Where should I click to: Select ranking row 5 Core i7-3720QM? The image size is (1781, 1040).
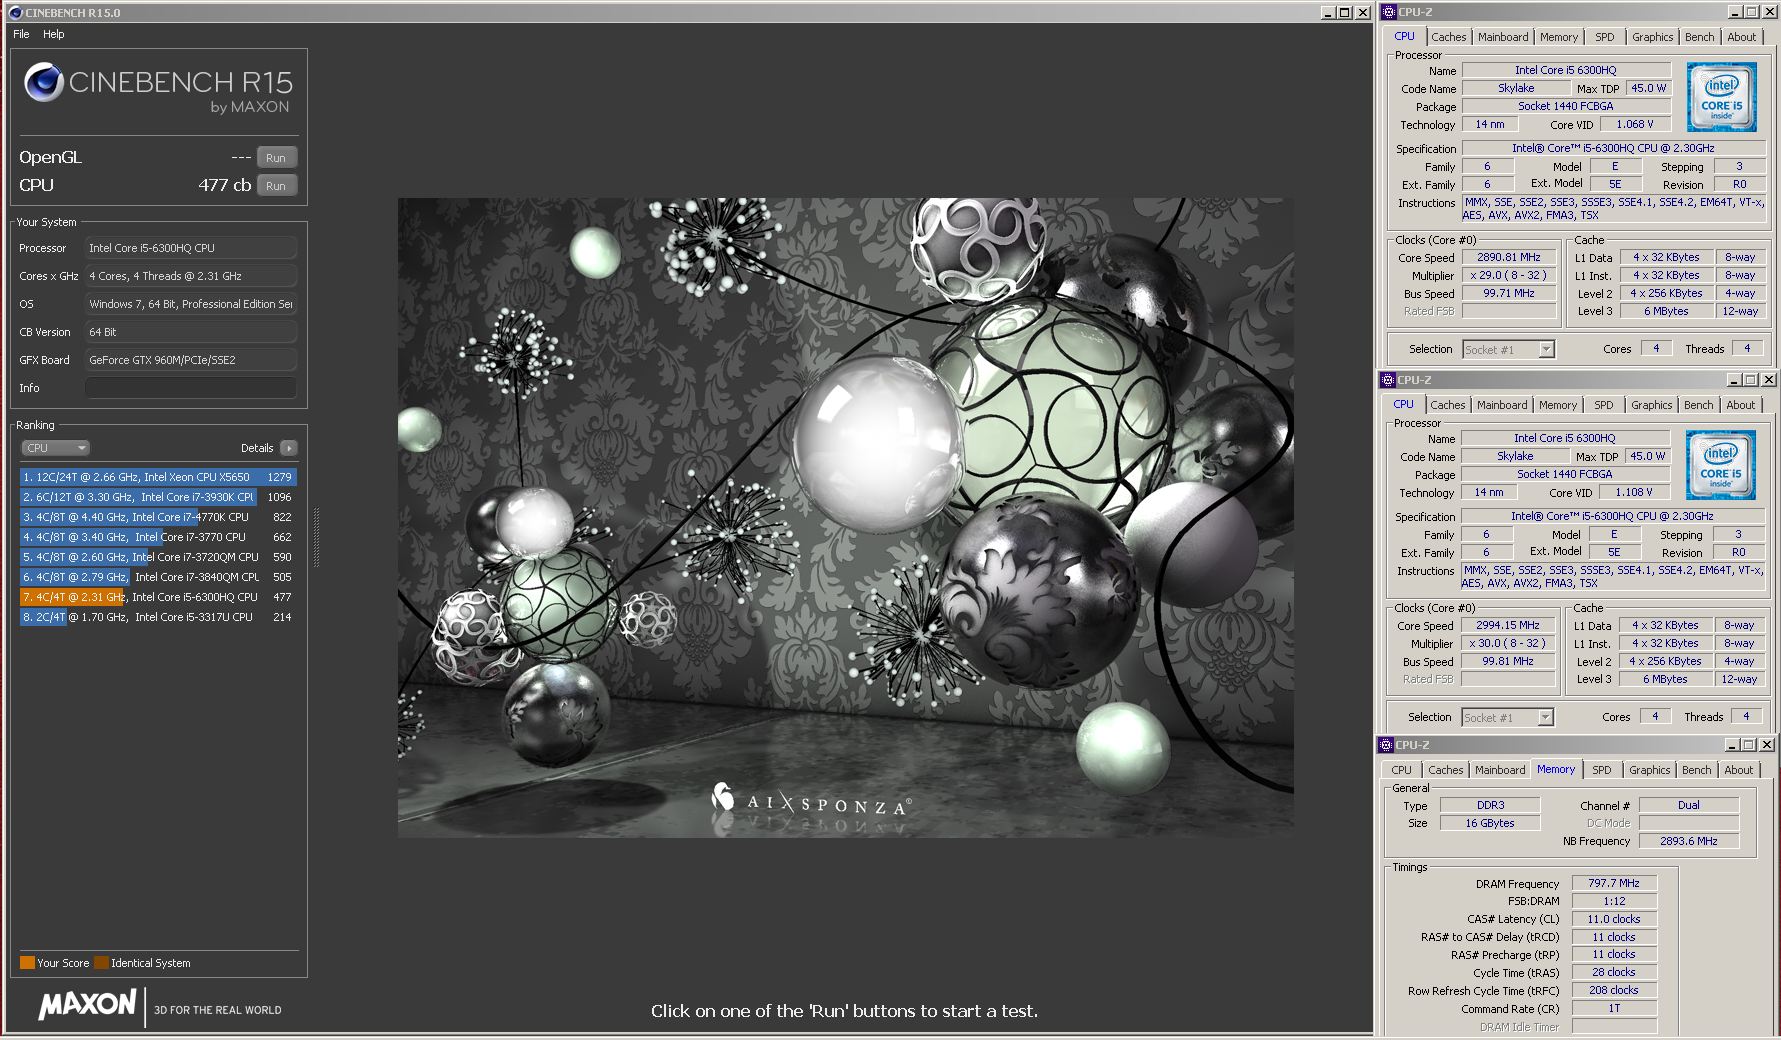(x=158, y=557)
